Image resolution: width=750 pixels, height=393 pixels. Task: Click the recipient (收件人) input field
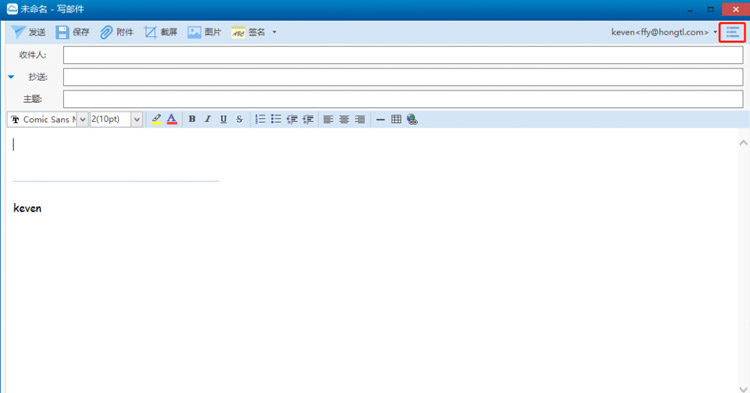[x=403, y=55]
